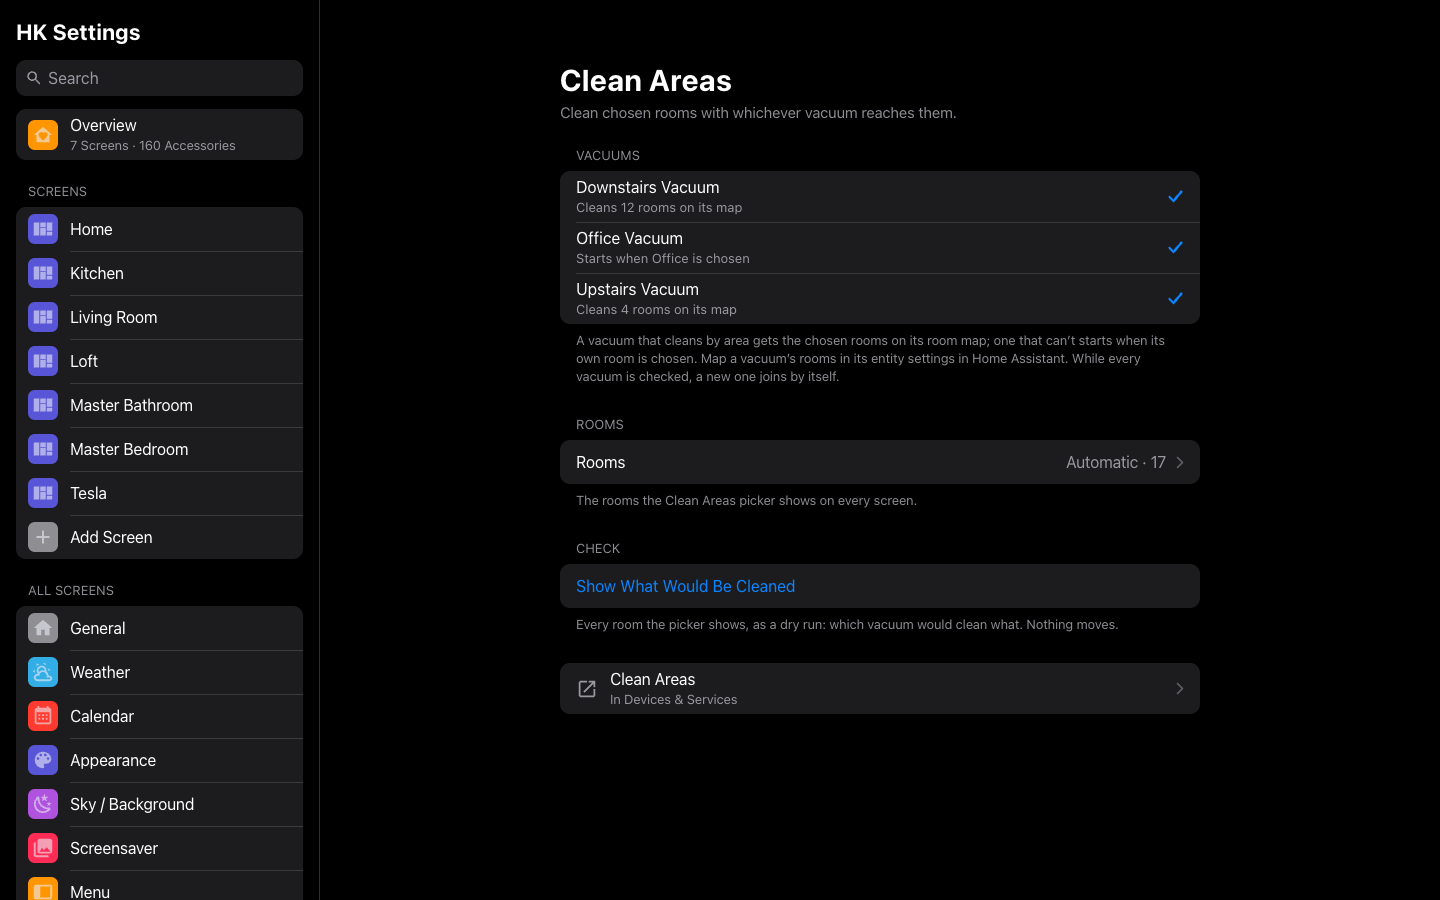Click the Sky / Background moon icon
Viewport: 1440px width, 900px height.
tap(43, 804)
